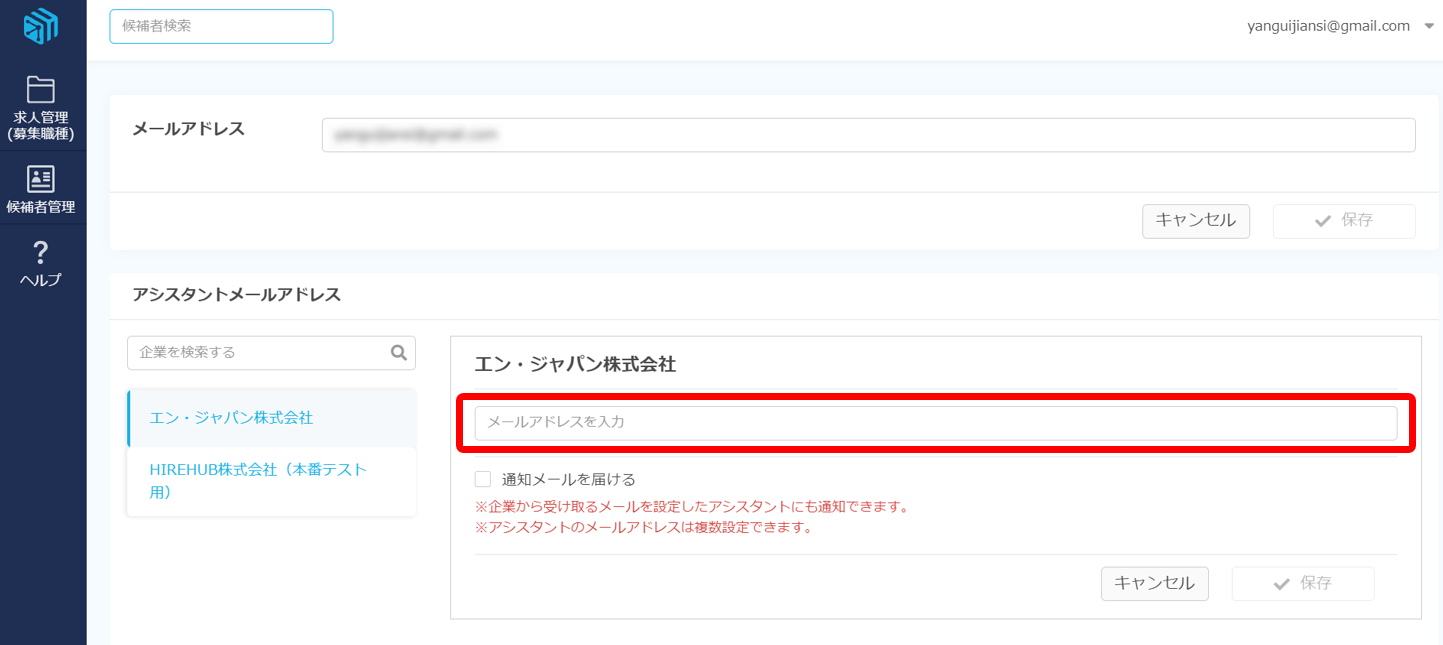Click the メールアドレスを入力 text field
The image size is (1443, 645).
pyautogui.click(x=935, y=423)
